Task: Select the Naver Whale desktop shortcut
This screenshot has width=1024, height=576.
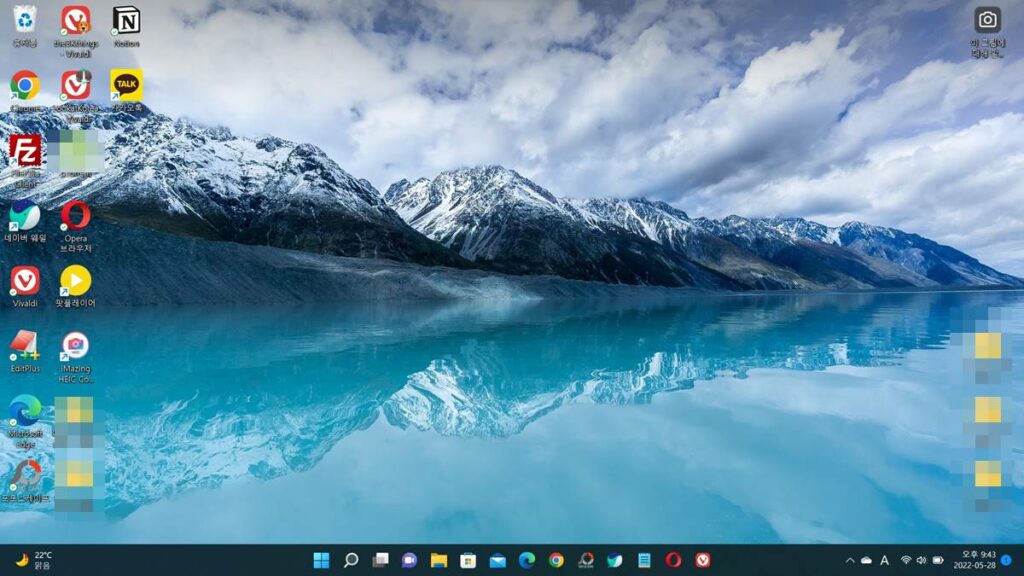Action: pos(25,216)
